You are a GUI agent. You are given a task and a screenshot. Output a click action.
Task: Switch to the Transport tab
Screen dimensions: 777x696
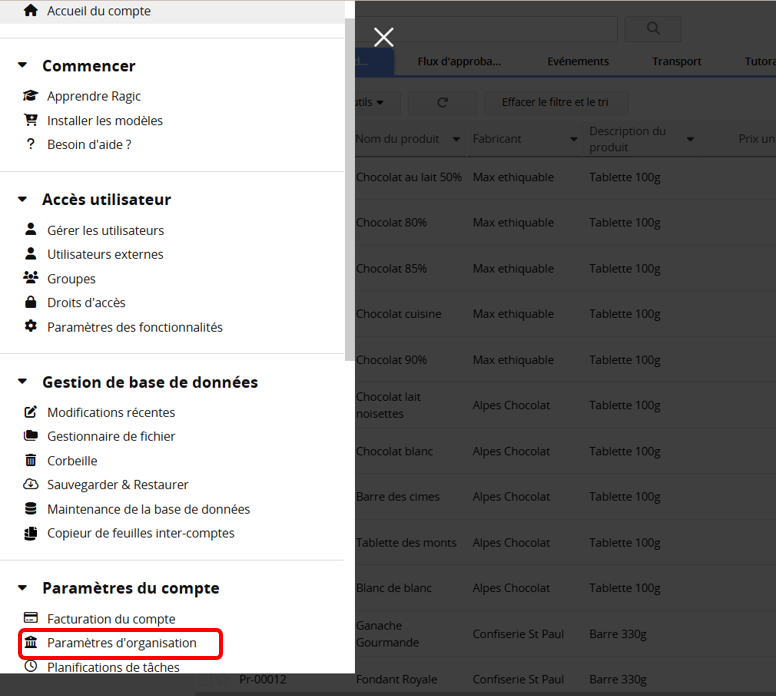676,61
